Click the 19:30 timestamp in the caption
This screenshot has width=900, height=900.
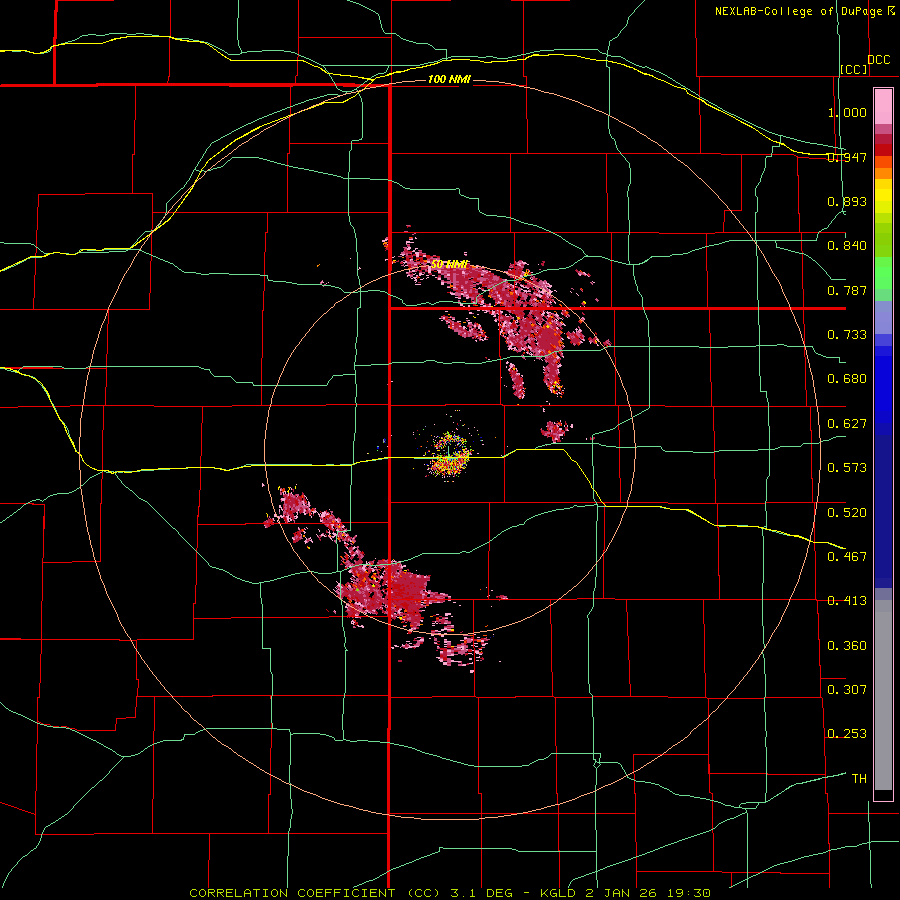[690, 893]
